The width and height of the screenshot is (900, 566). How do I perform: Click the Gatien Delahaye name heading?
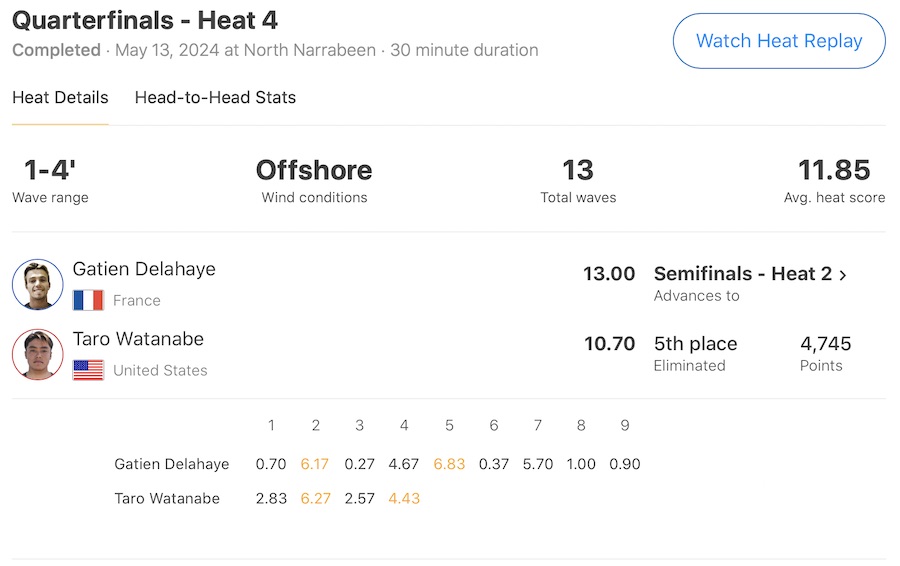coord(144,269)
